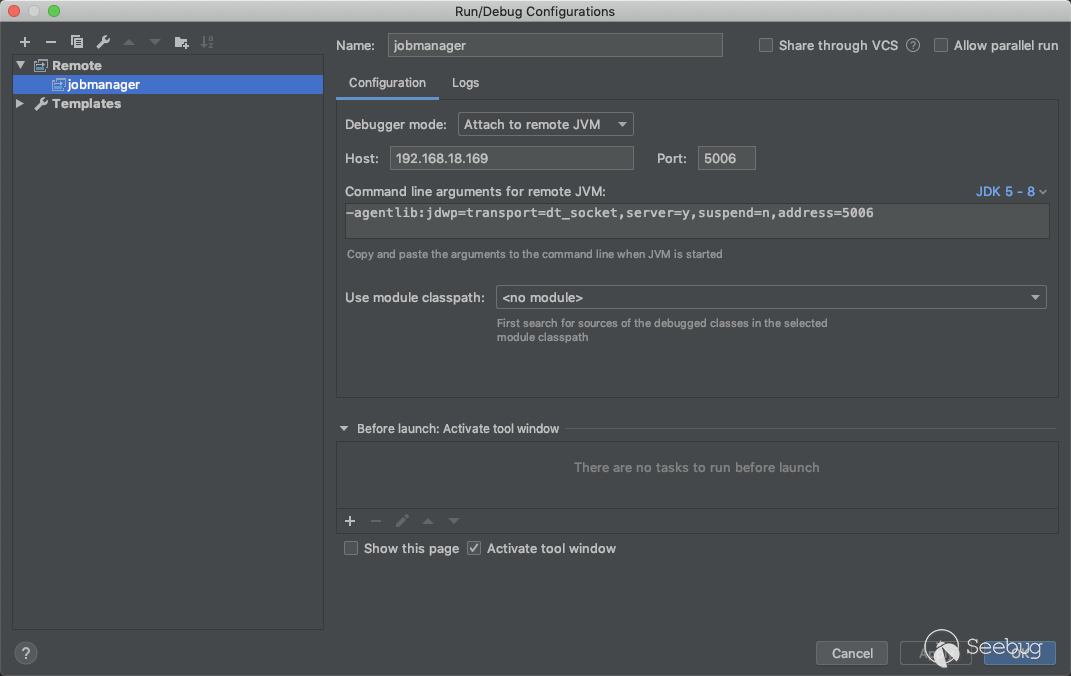1071x676 pixels.
Task: Enable Allow parallel run
Action: click(x=941, y=45)
